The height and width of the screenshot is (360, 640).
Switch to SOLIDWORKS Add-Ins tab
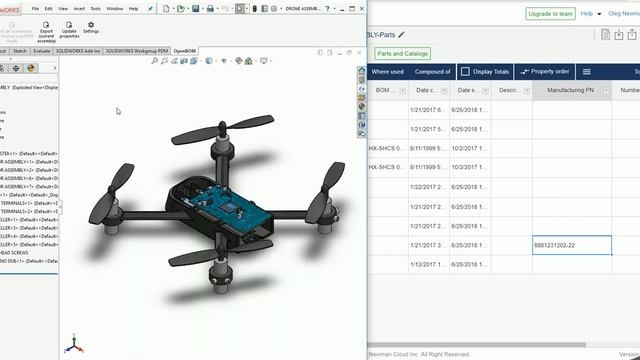coord(78,51)
